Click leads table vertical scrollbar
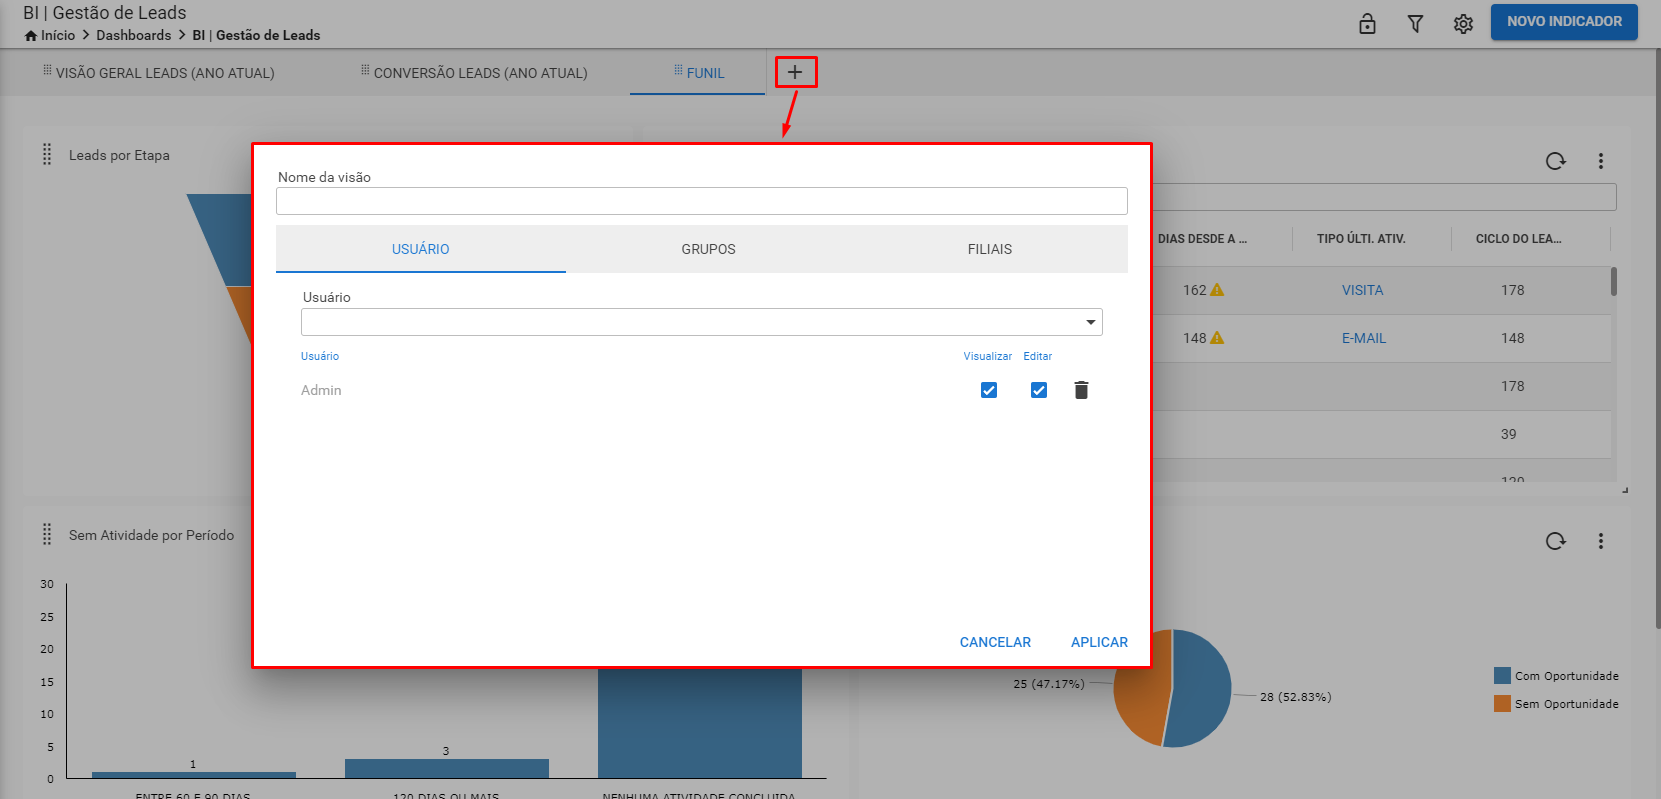The image size is (1661, 799). pos(1614,281)
